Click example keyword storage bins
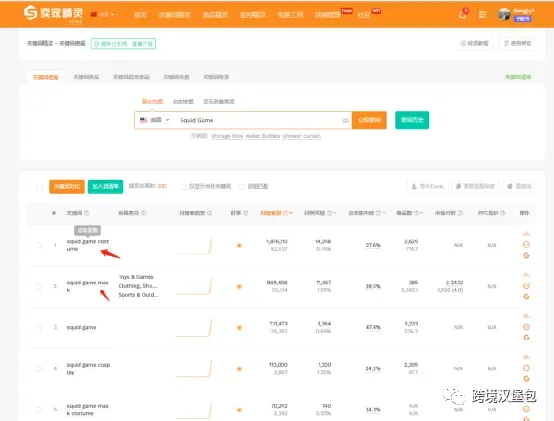Viewport: 554px width, 421px height. point(227,136)
